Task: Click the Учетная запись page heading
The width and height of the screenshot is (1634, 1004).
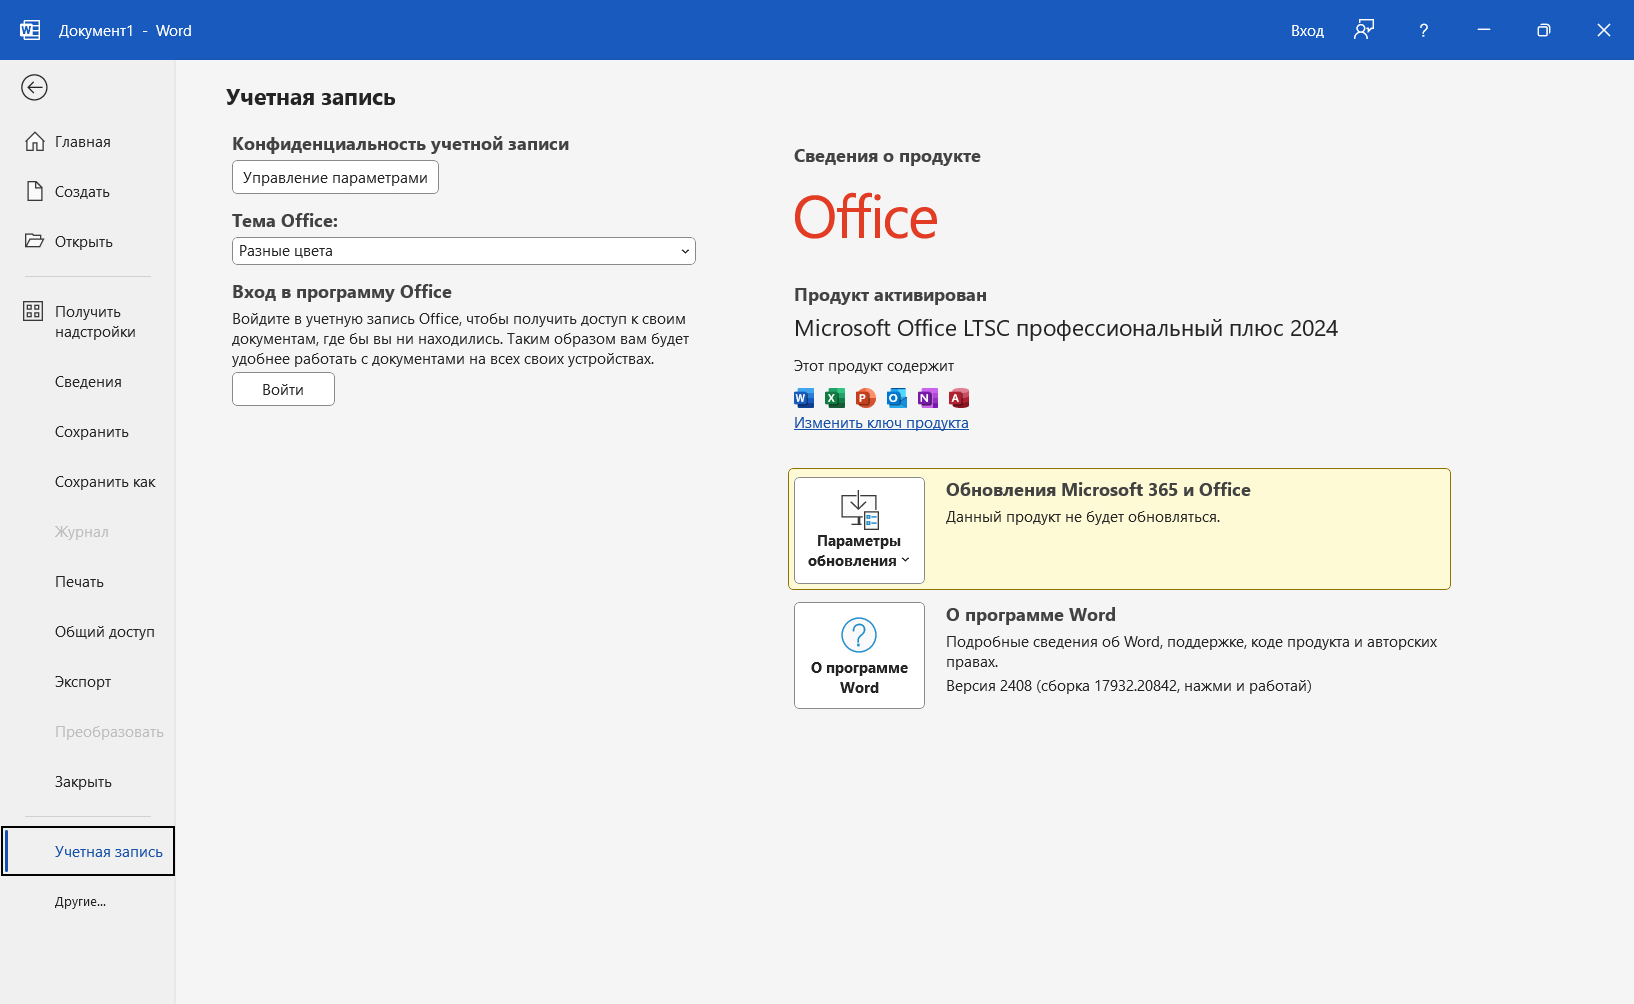Action: 311,98
